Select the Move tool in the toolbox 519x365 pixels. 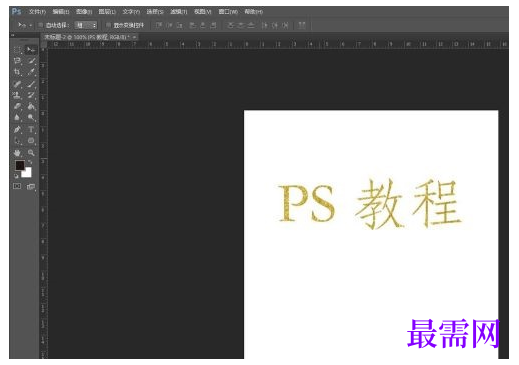pyautogui.click(x=31, y=50)
